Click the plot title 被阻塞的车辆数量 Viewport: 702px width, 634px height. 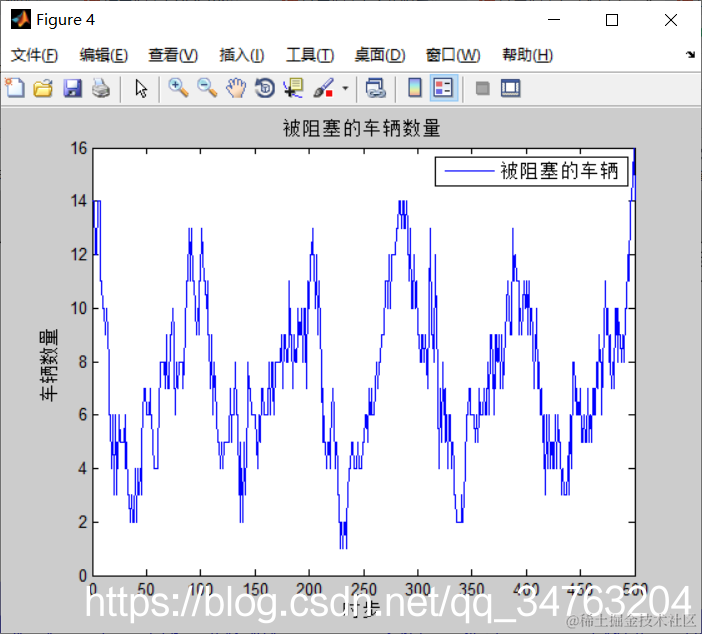click(361, 129)
